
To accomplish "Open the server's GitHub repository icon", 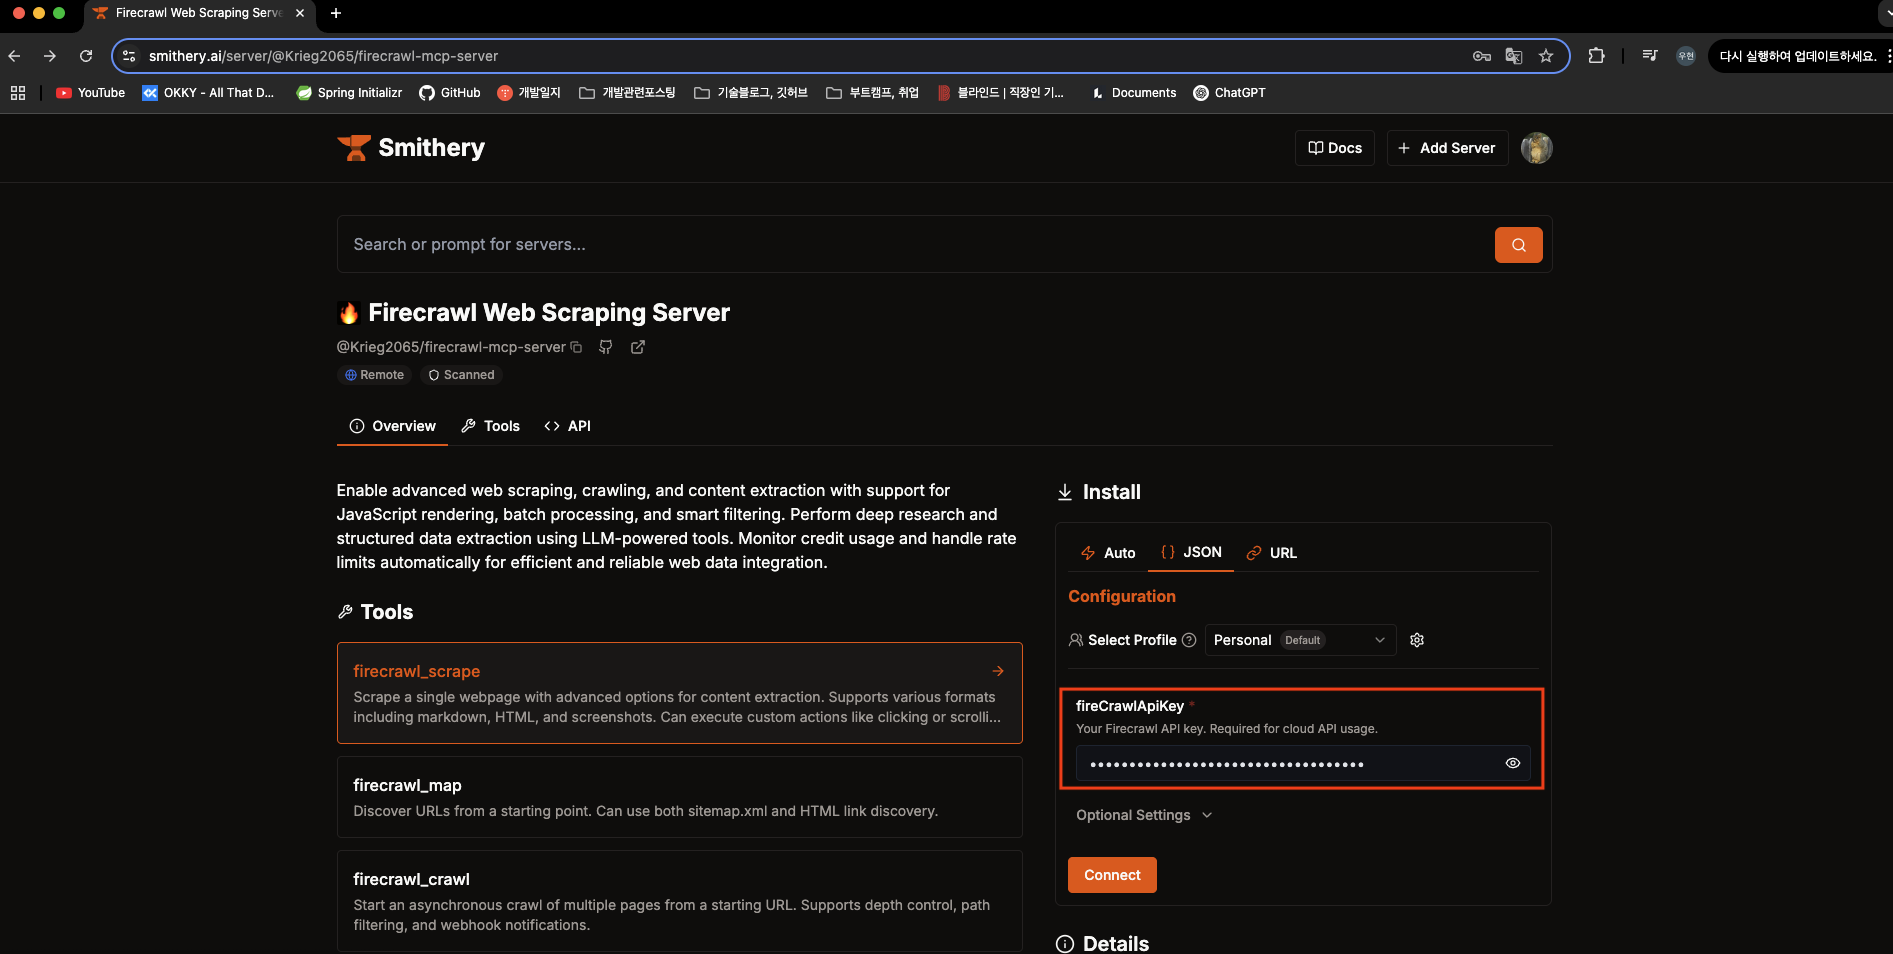I will coord(606,347).
